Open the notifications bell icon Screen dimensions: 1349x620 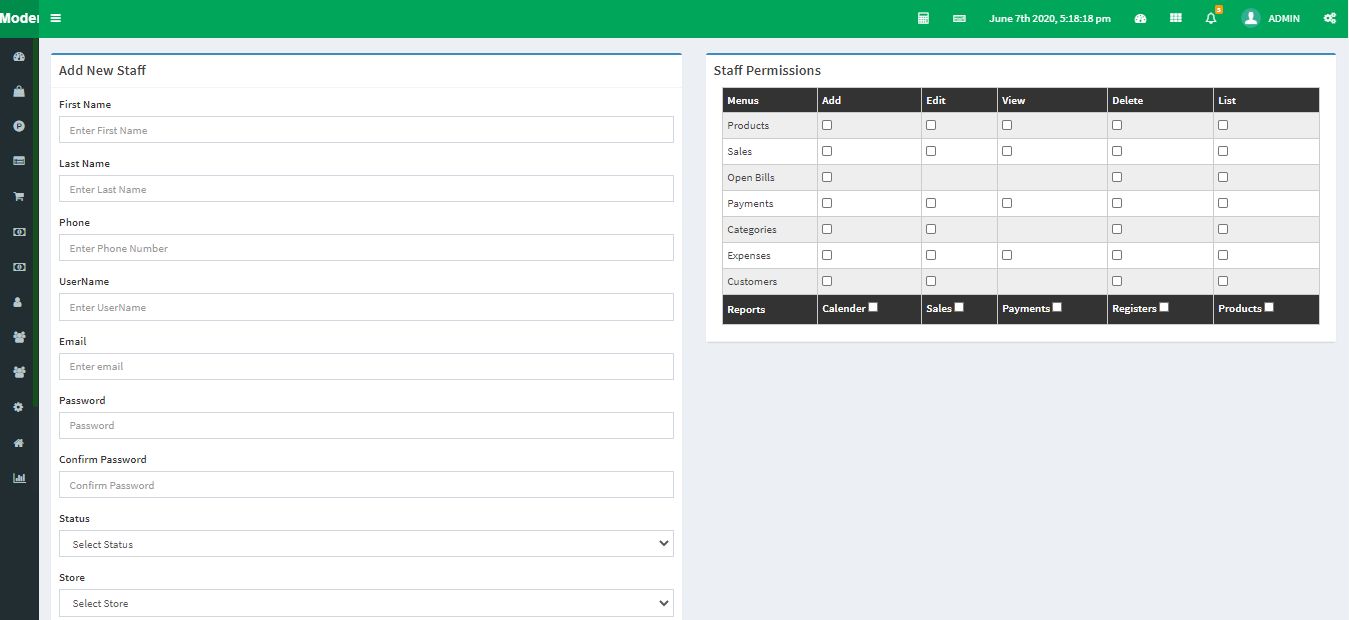[1211, 18]
